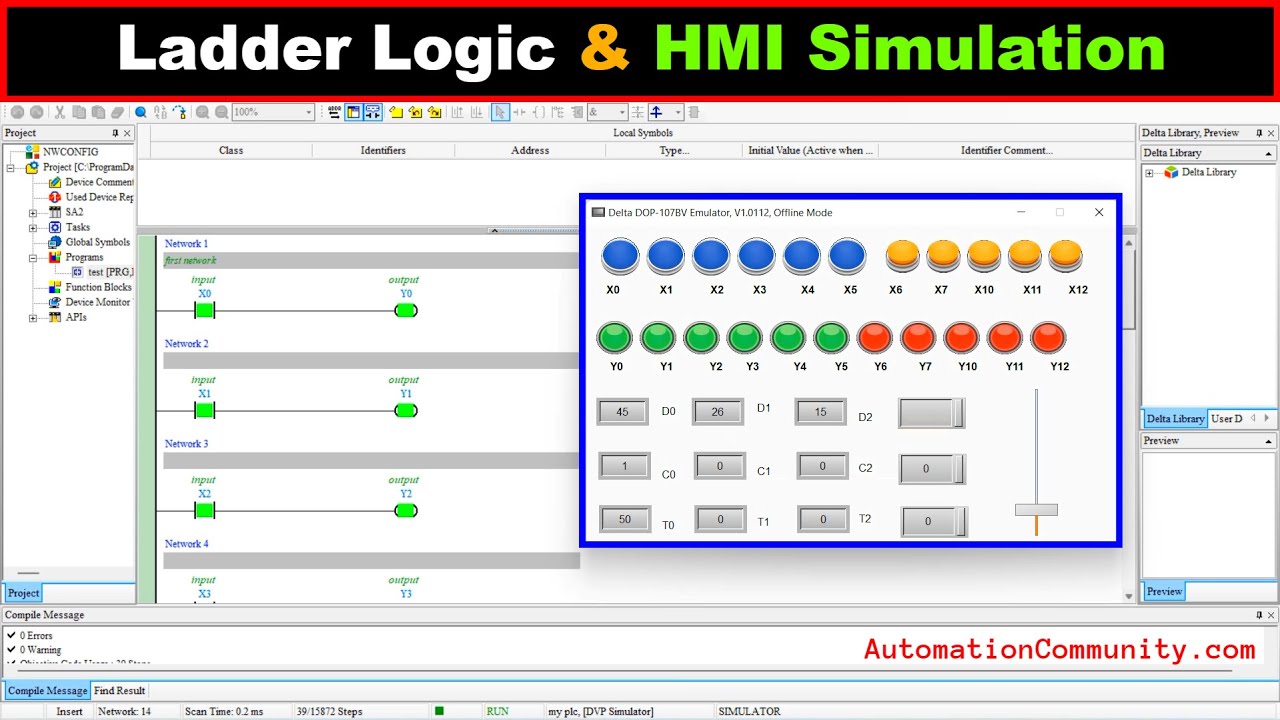Toggle the blue X0 input button
The image size is (1280, 720).
(620, 256)
